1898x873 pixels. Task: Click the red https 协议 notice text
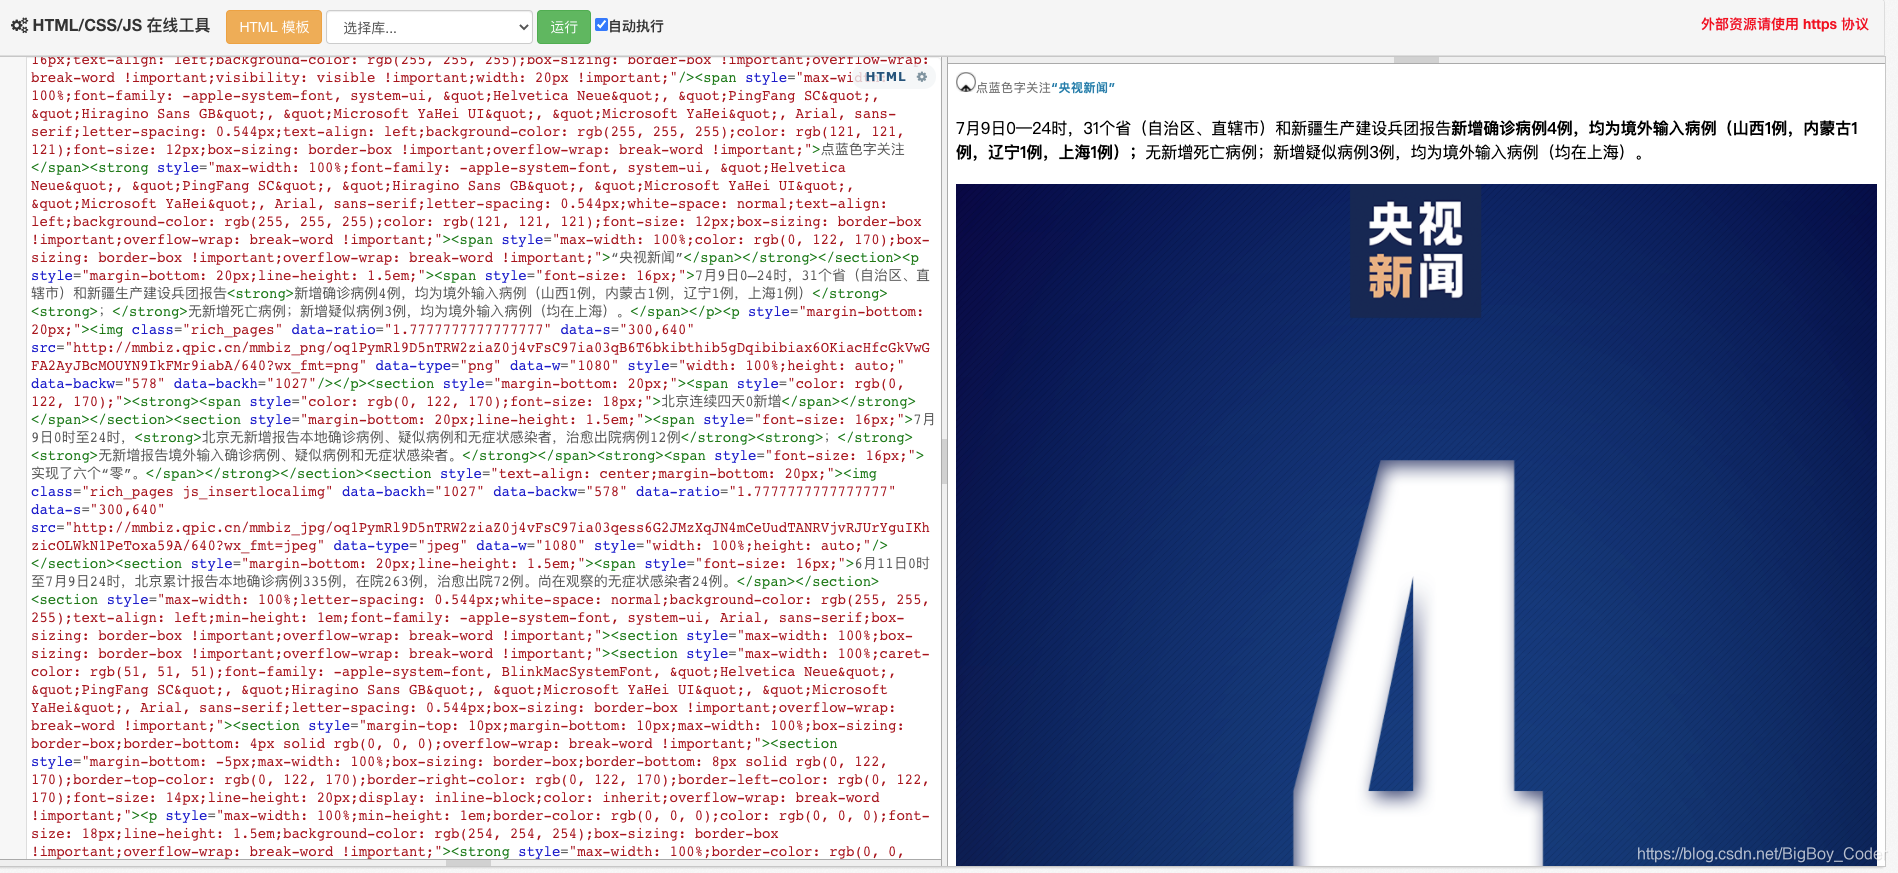click(x=1785, y=24)
